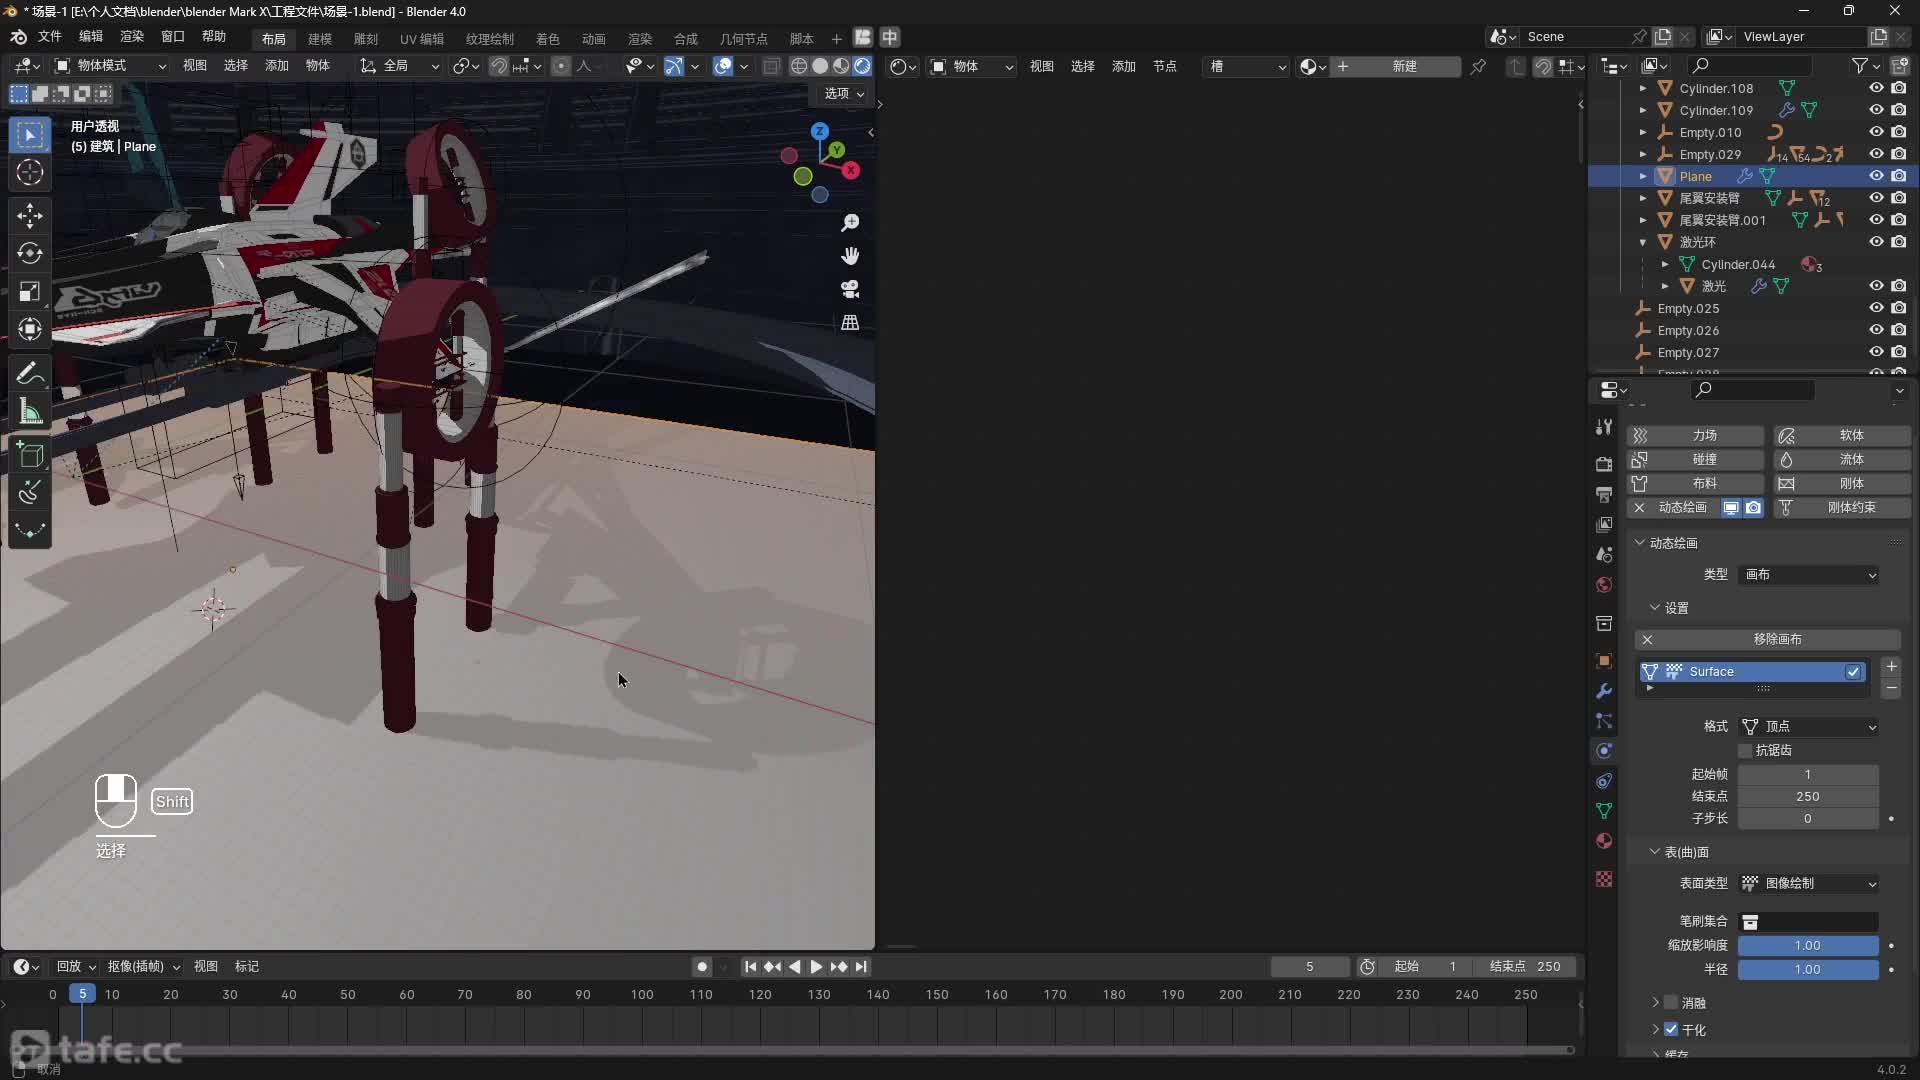Screen dimensions: 1920x1080
Task: Select the Rotate tool
Action: point(30,253)
